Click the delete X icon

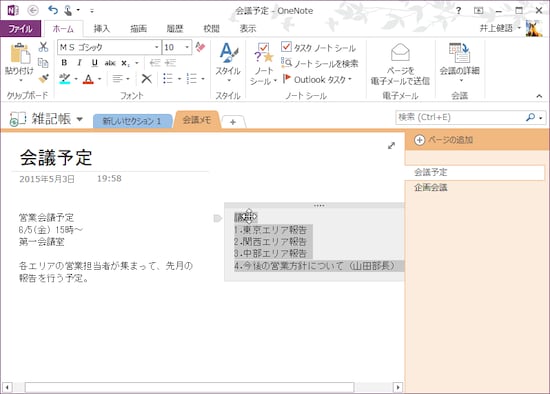pyautogui.click(x=147, y=79)
